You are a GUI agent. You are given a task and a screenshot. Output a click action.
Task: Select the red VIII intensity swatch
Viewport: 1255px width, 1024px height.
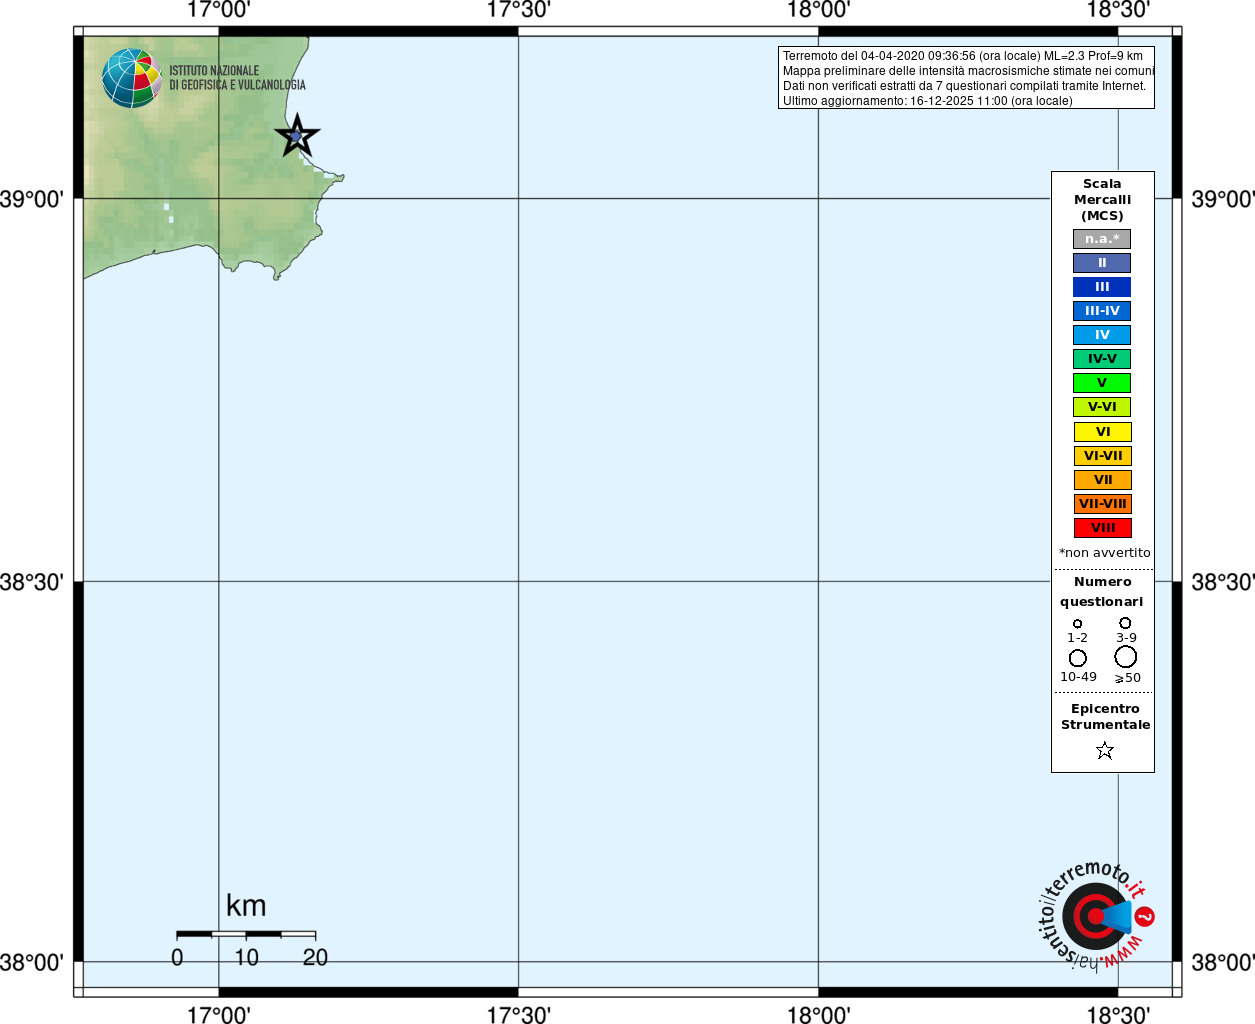pos(1102,528)
